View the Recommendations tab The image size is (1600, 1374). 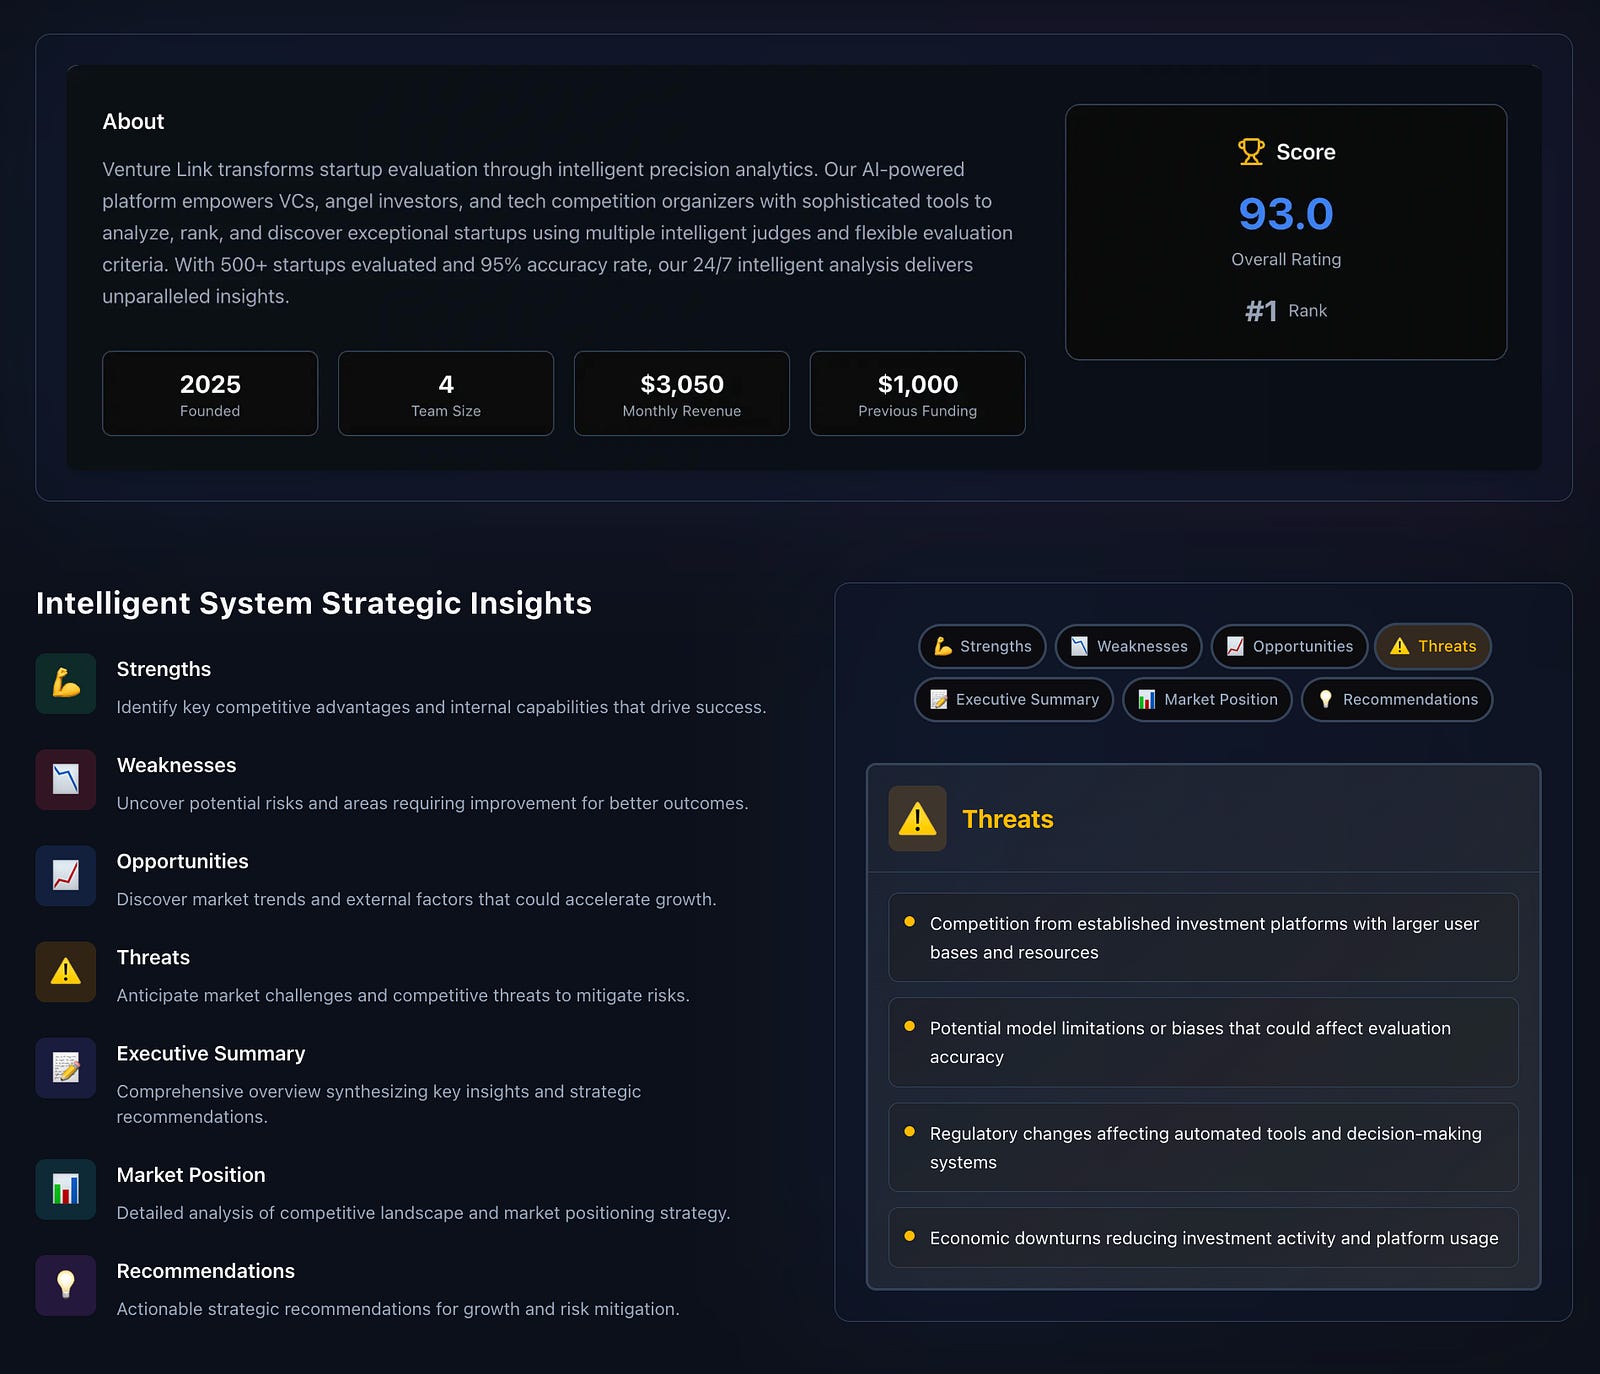1397,699
